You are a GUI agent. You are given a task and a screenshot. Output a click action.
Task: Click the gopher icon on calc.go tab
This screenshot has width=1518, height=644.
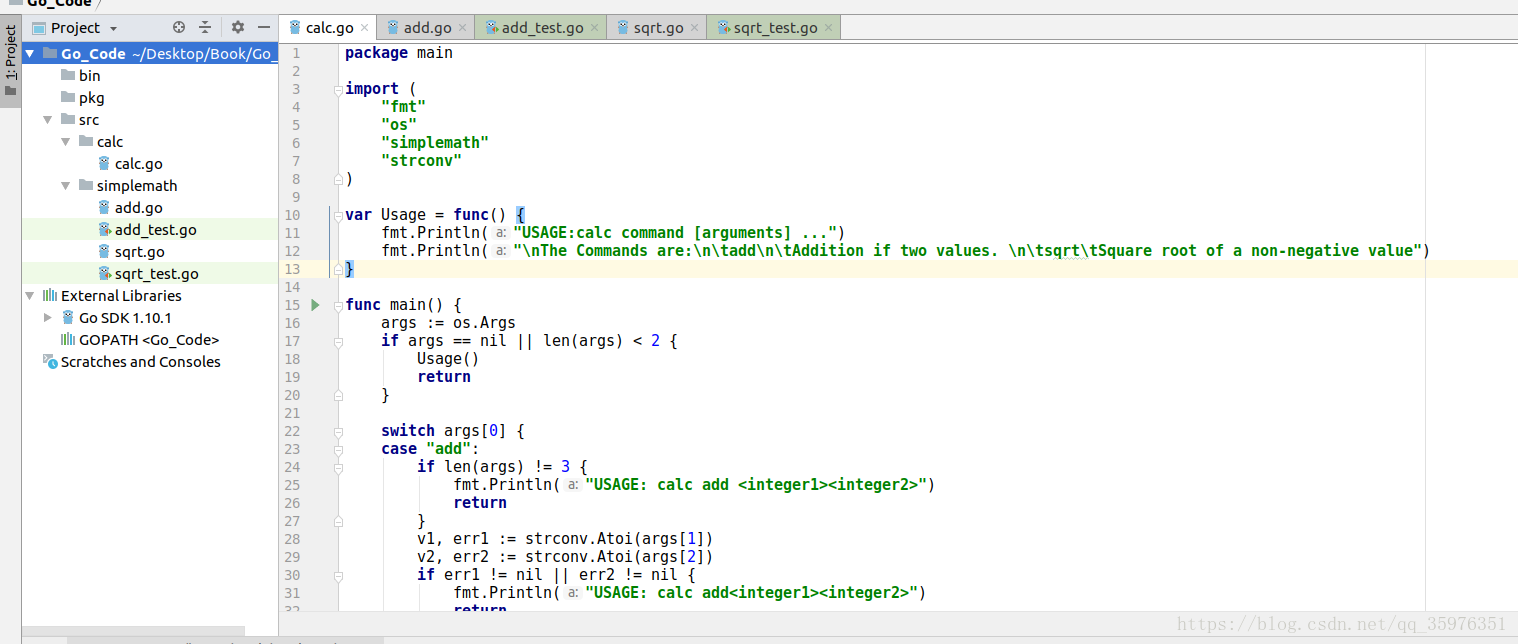[295, 28]
